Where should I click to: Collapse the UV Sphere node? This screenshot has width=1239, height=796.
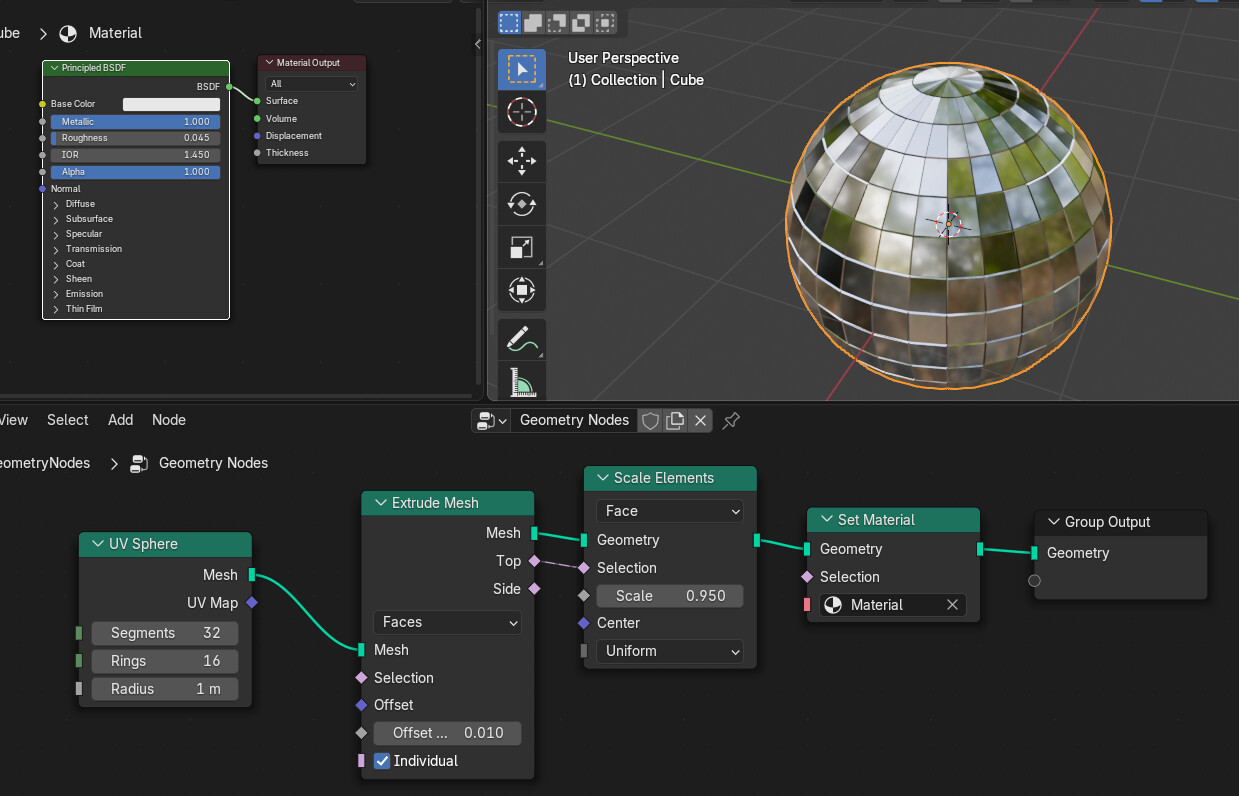(98, 544)
